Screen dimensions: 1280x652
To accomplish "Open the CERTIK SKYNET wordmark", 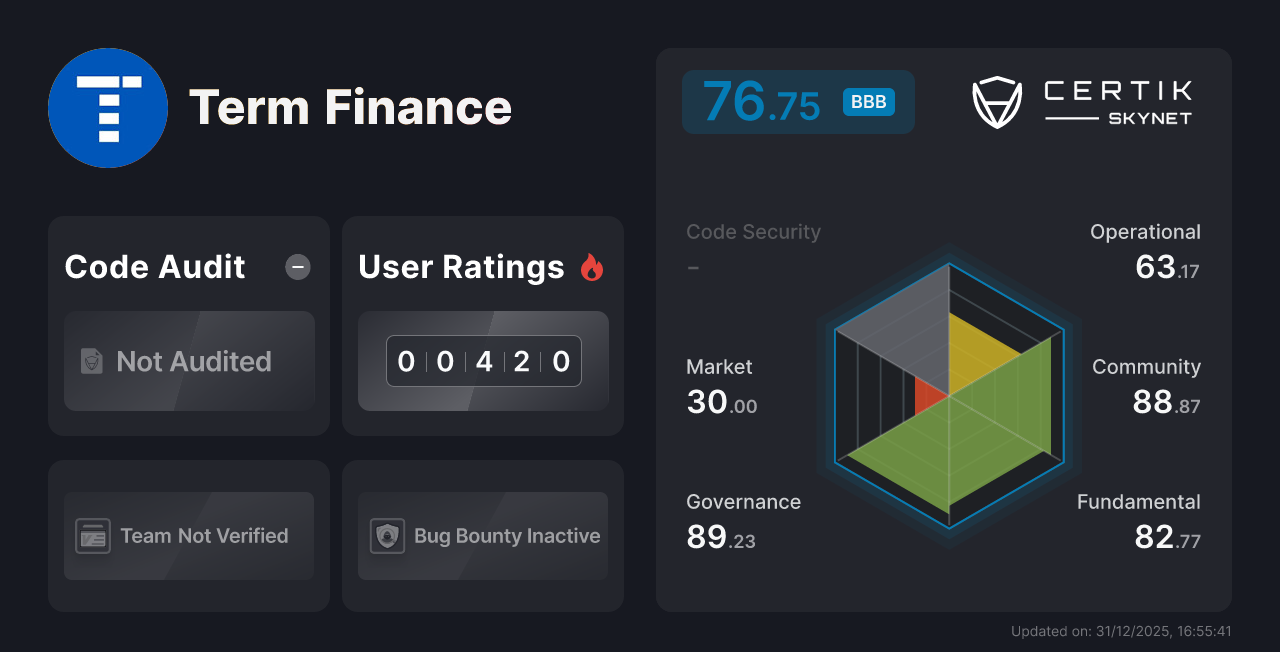I will (1117, 100).
